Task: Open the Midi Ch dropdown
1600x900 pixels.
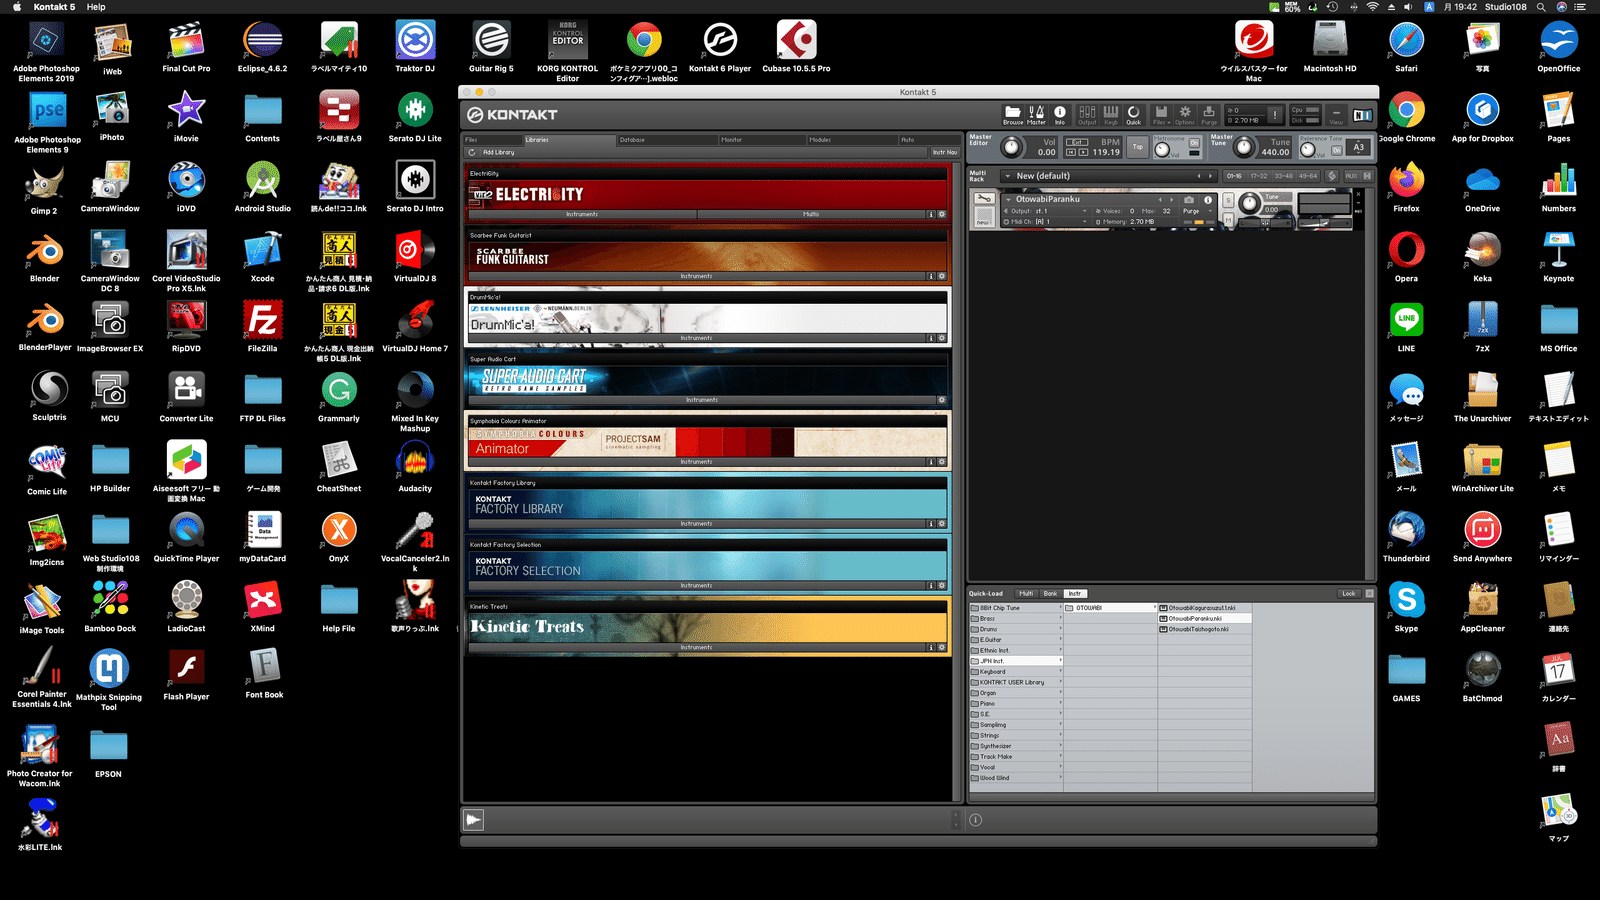Action: tap(1047, 221)
